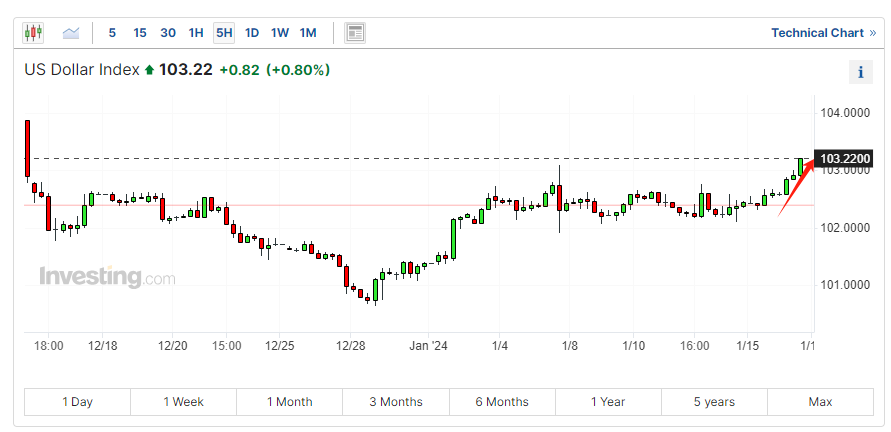Select the 1W interval
The image size is (891, 432).
point(280,33)
